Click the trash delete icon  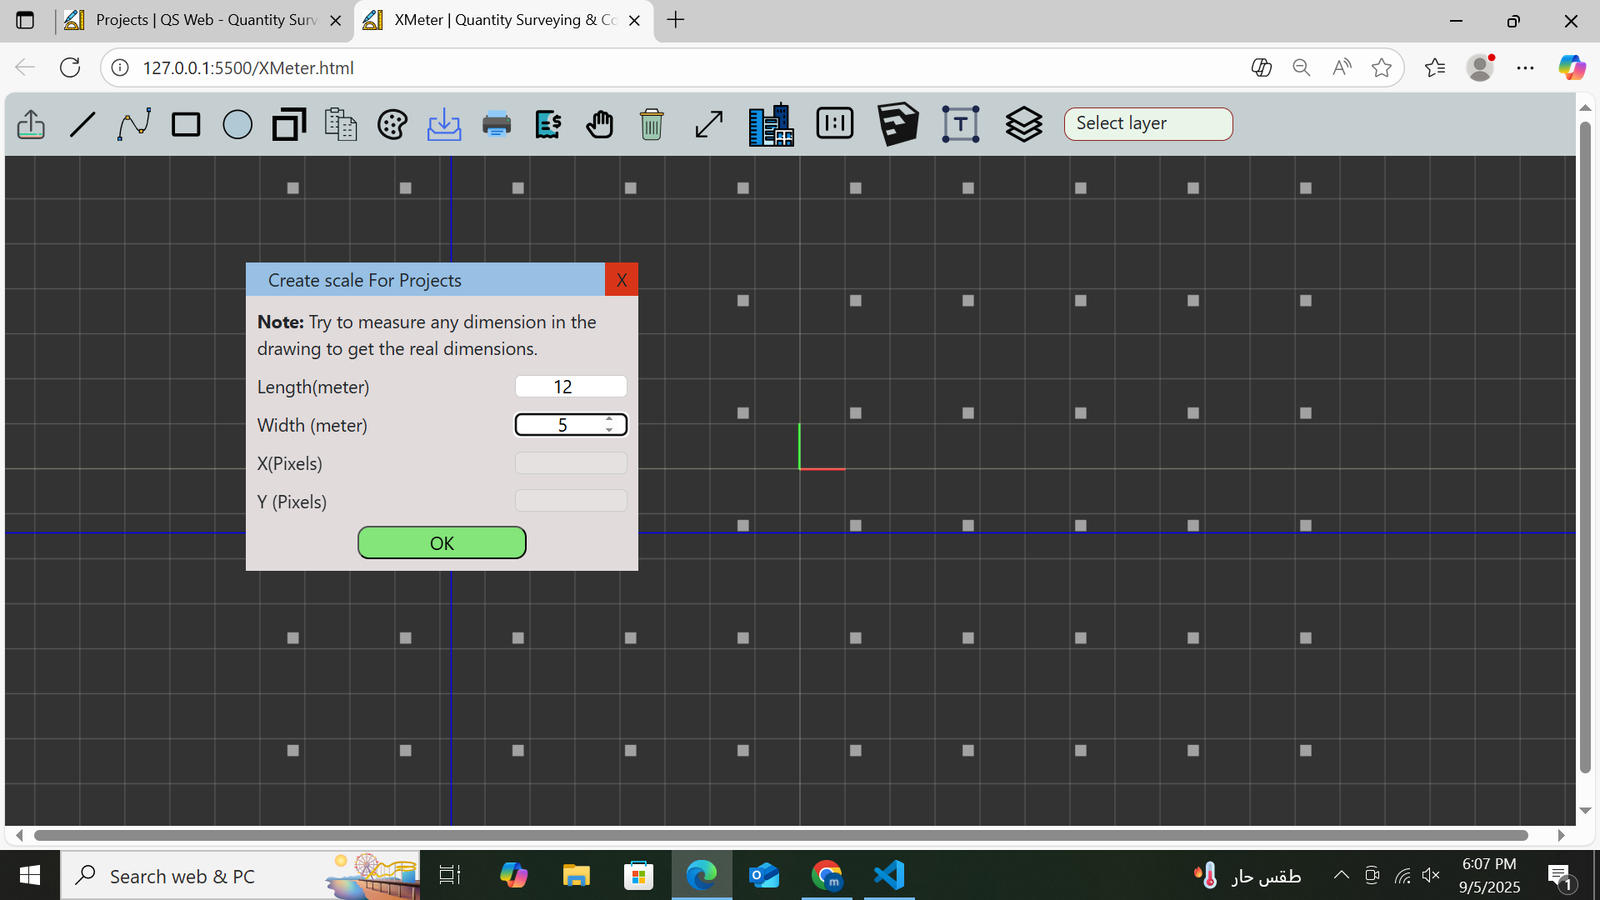tap(651, 124)
